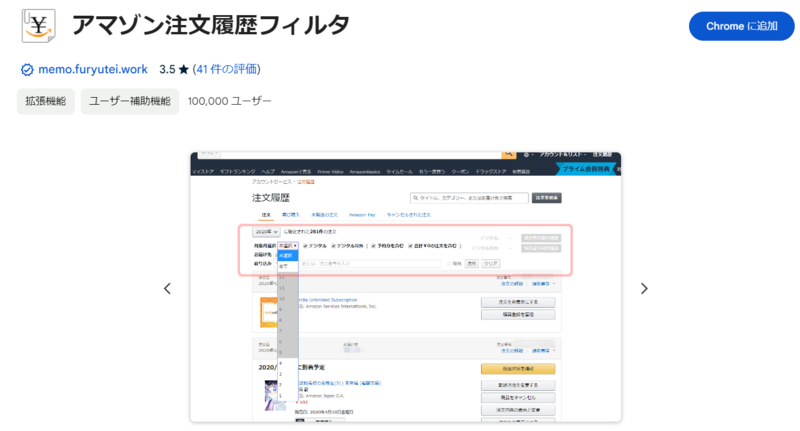Screen dimensions: 800x431
Task: Click the rating star icon
Action: coord(184,69)
